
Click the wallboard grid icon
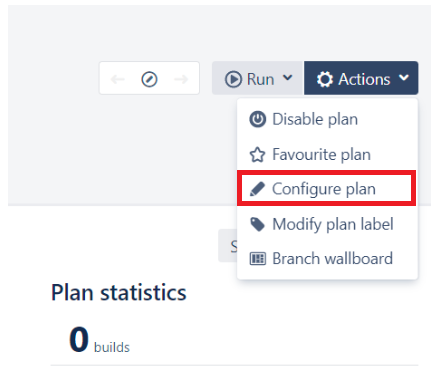(258, 259)
